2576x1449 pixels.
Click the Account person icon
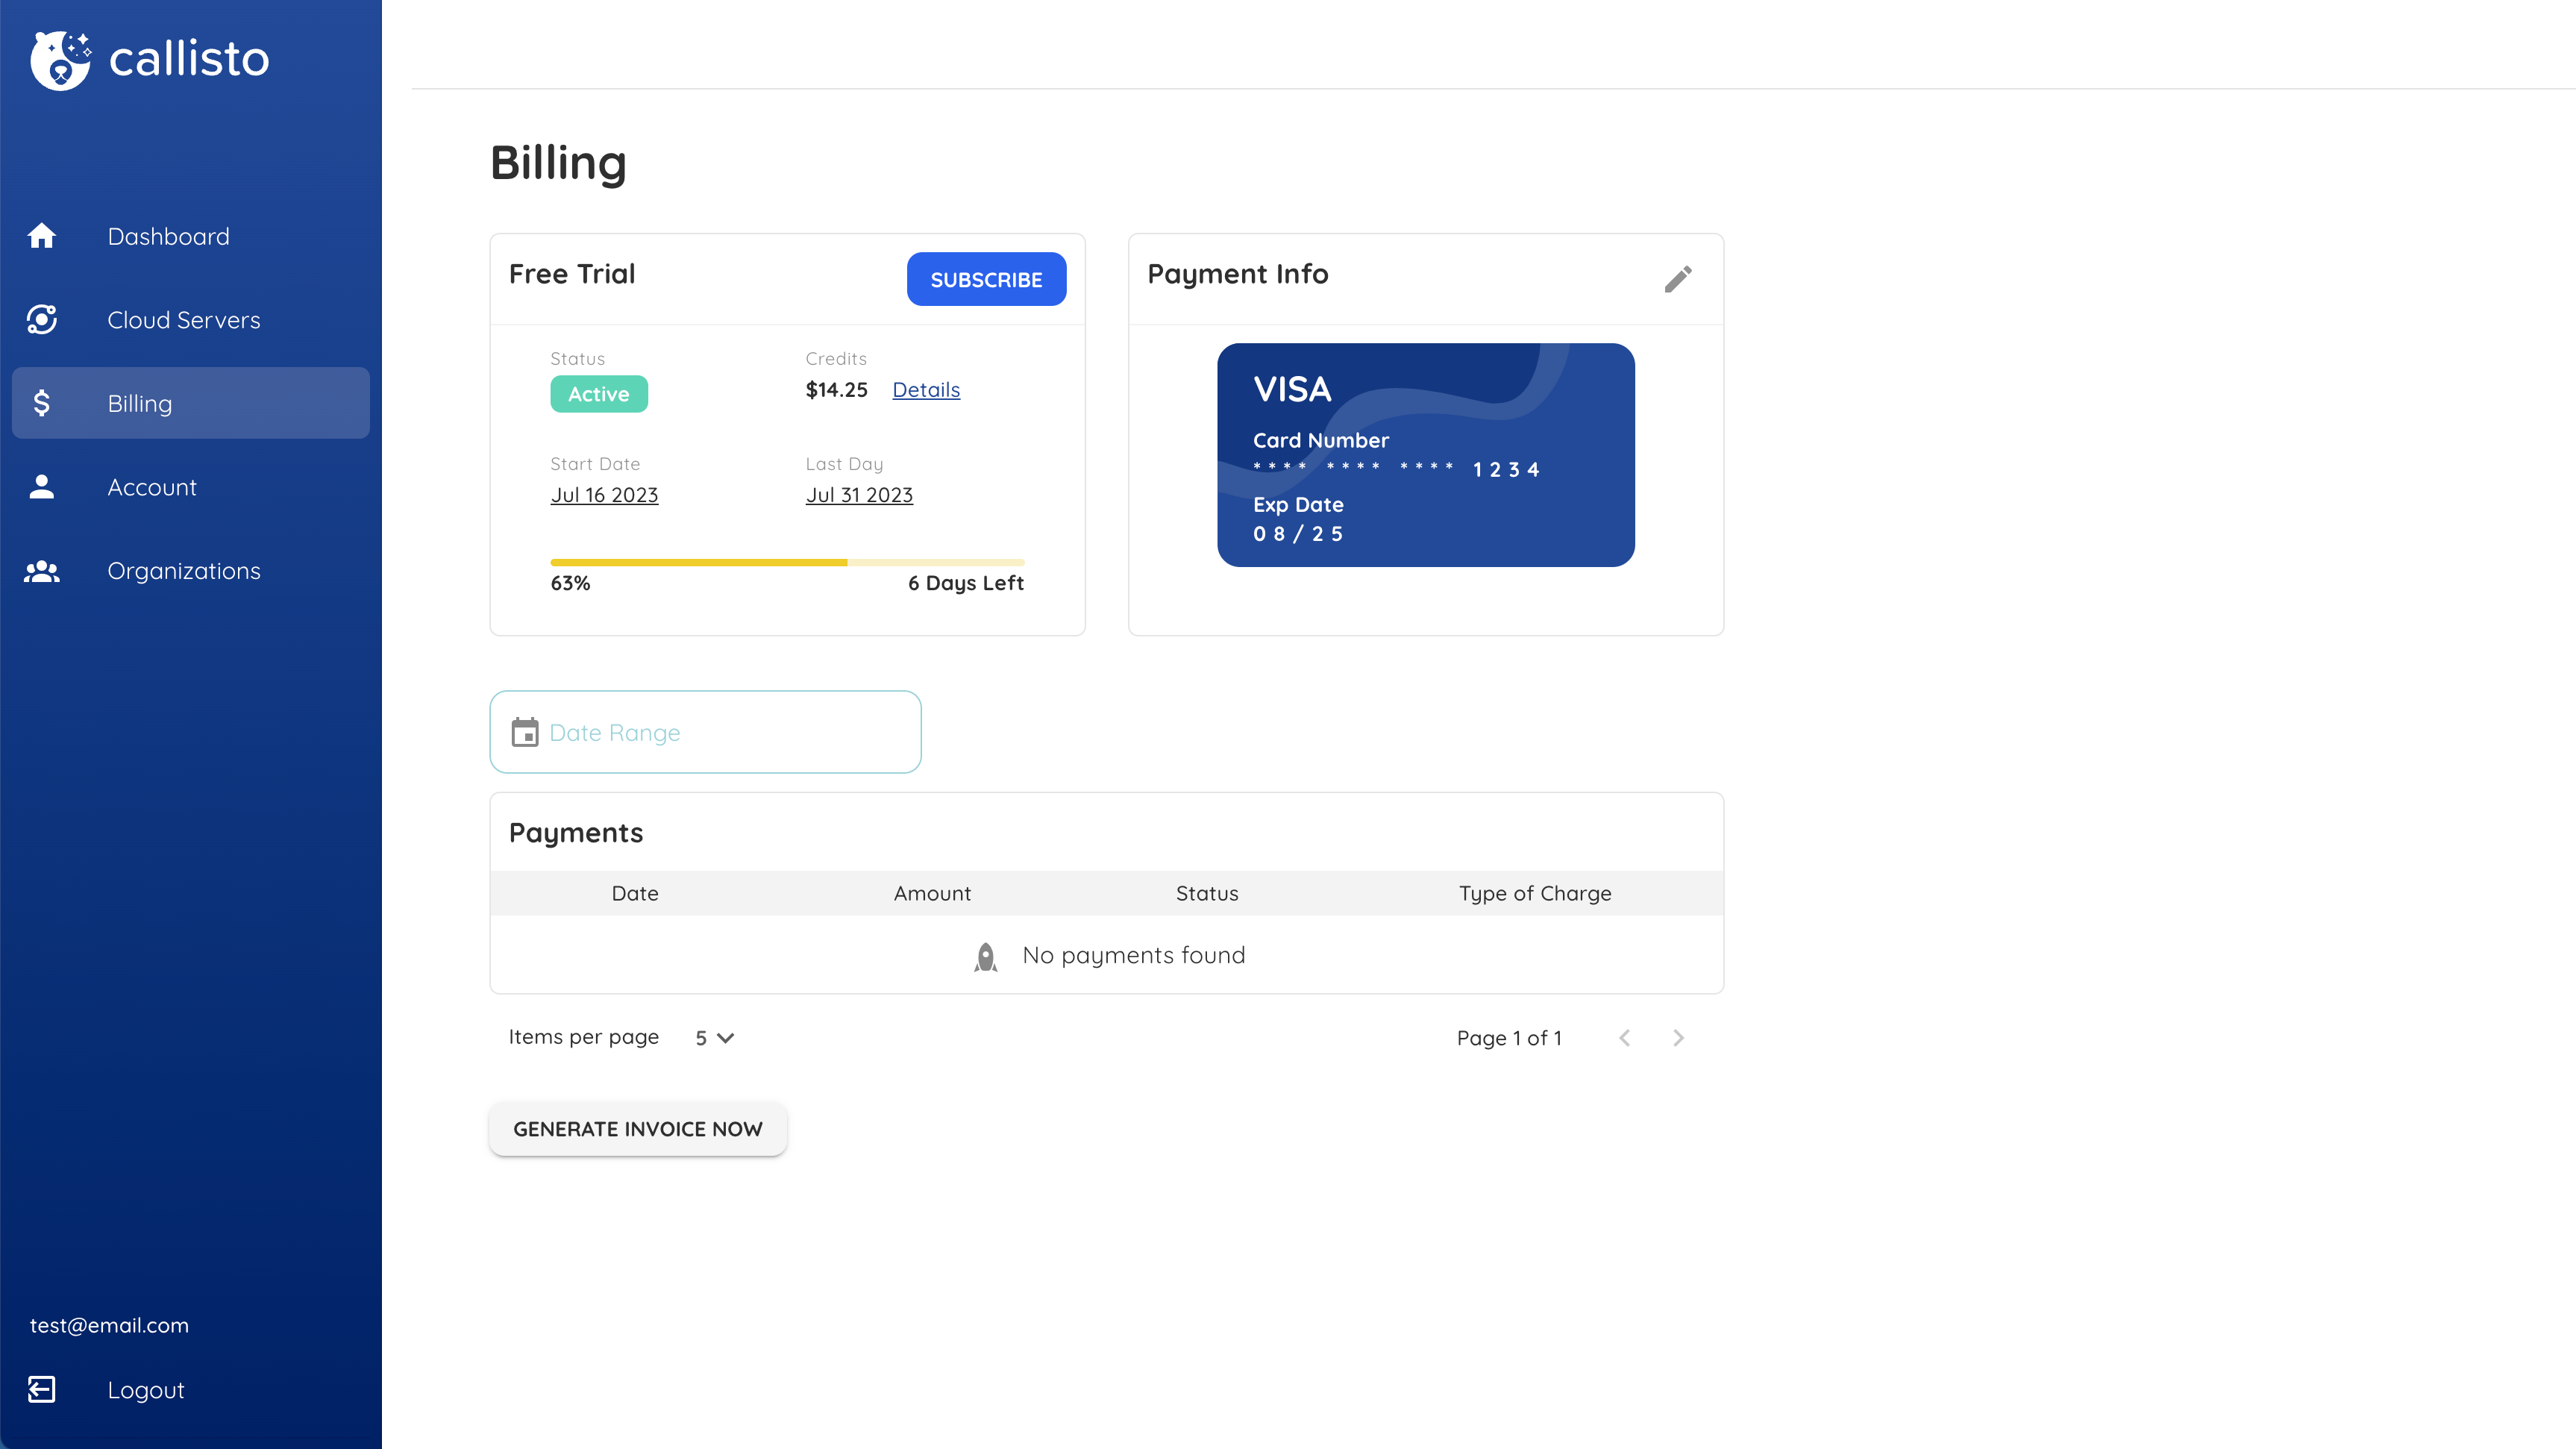coord(42,487)
